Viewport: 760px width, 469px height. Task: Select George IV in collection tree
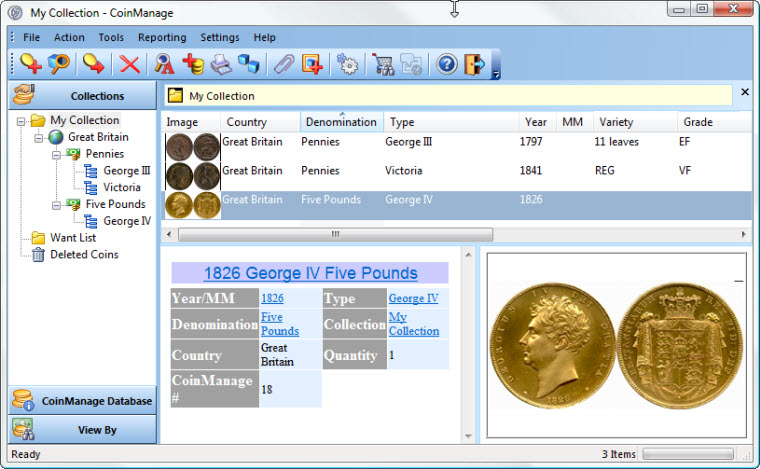pyautogui.click(x=127, y=221)
